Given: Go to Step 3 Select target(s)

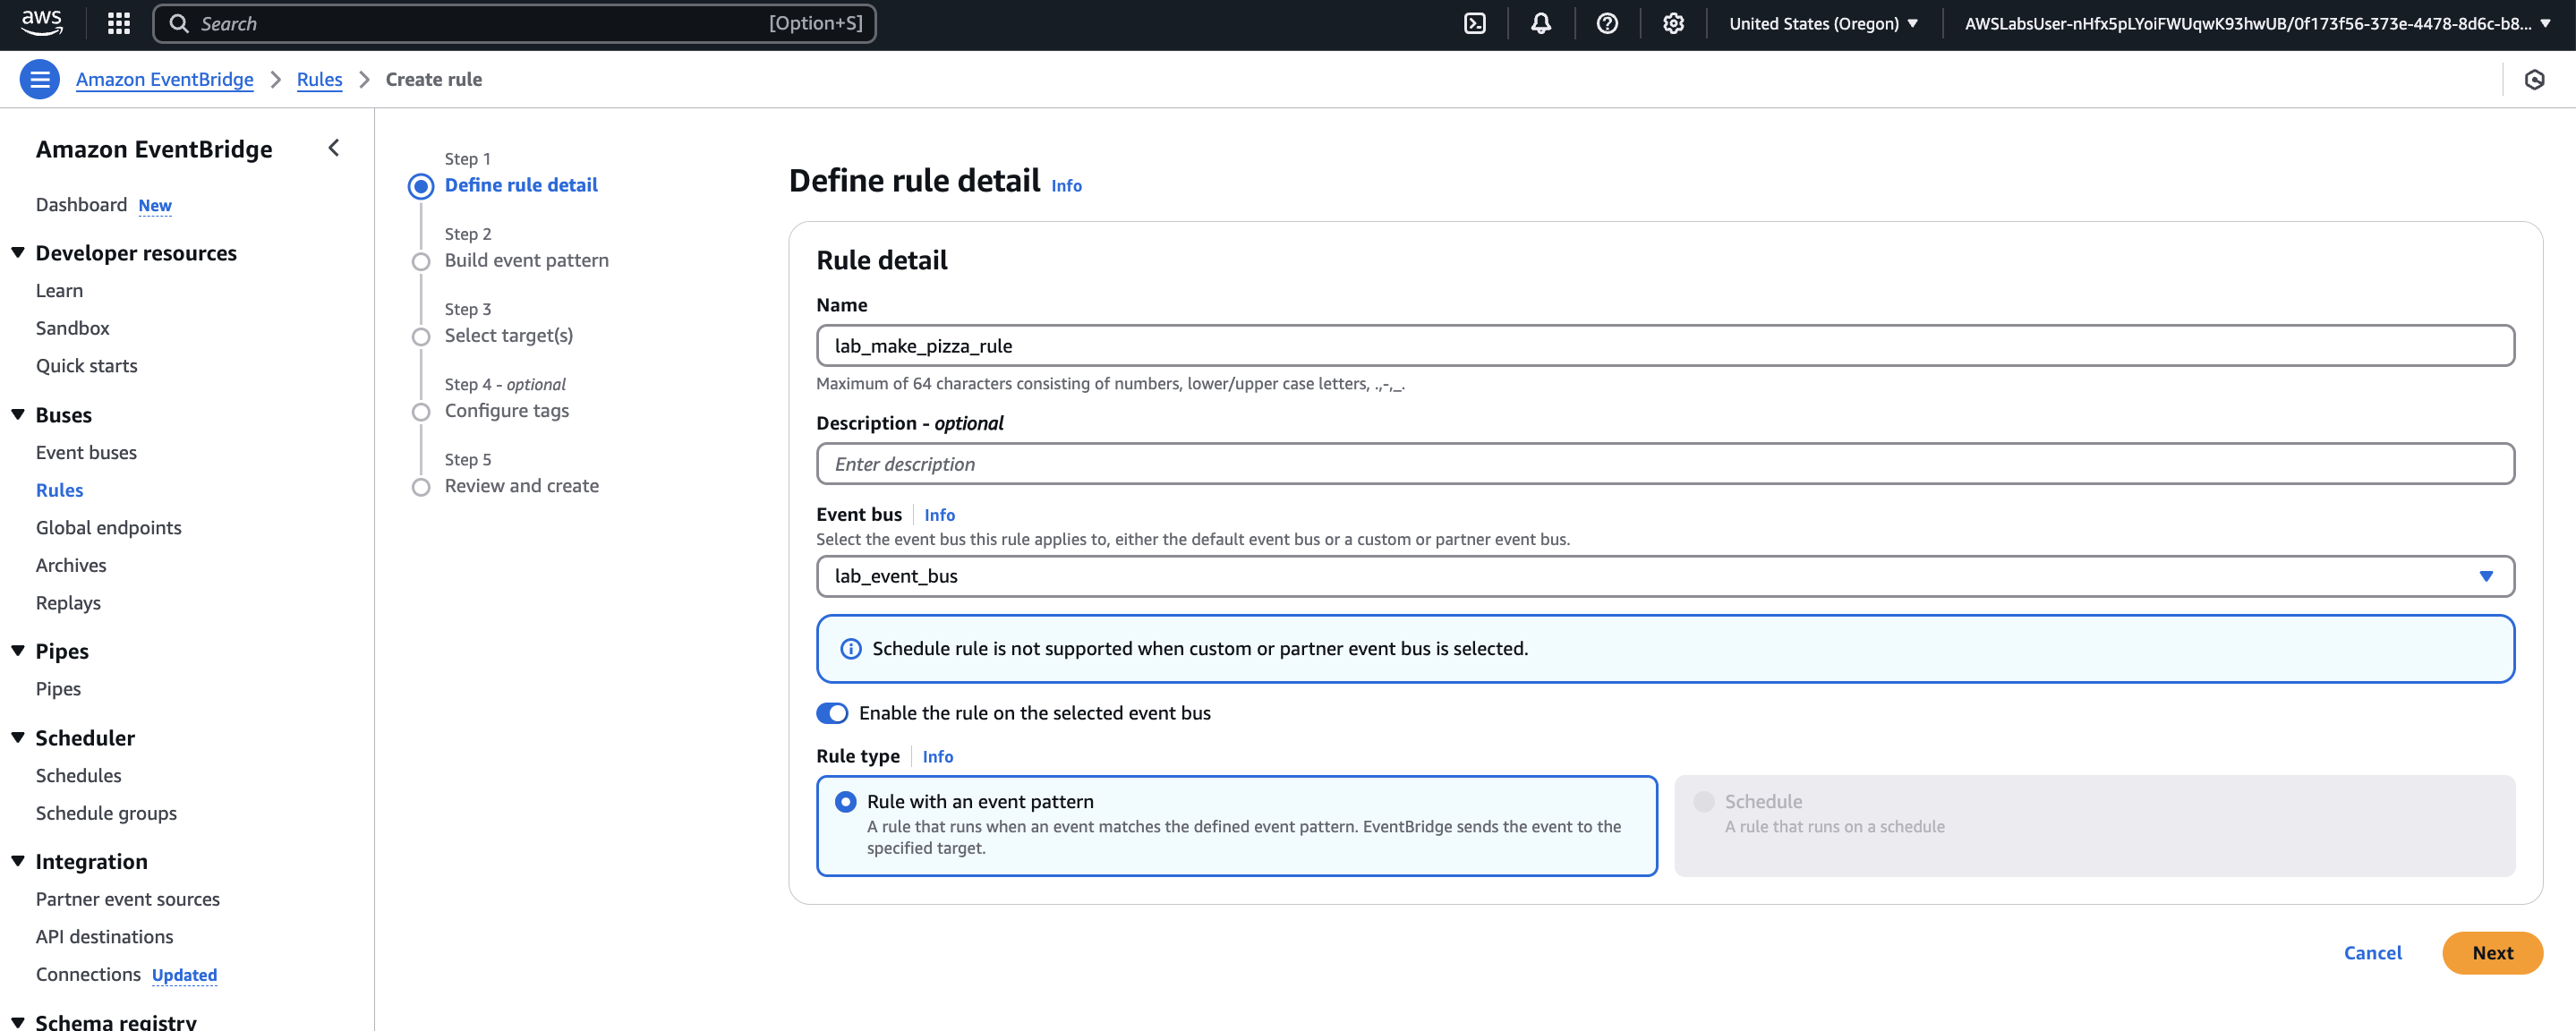Looking at the screenshot, I should (508, 335).
